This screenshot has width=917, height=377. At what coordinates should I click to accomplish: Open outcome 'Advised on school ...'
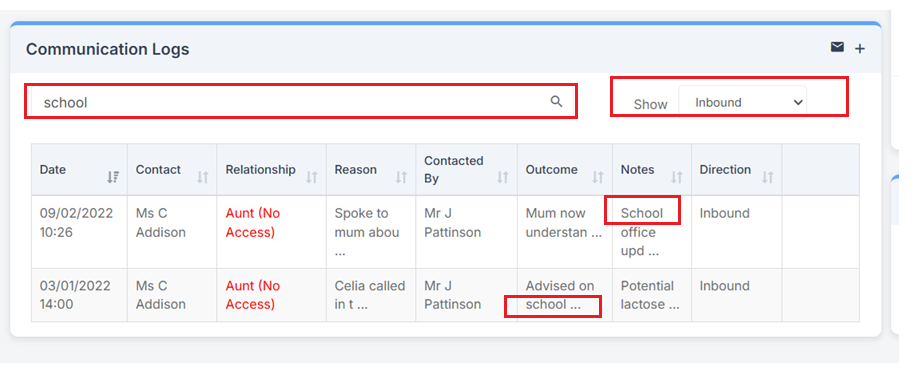560,295
